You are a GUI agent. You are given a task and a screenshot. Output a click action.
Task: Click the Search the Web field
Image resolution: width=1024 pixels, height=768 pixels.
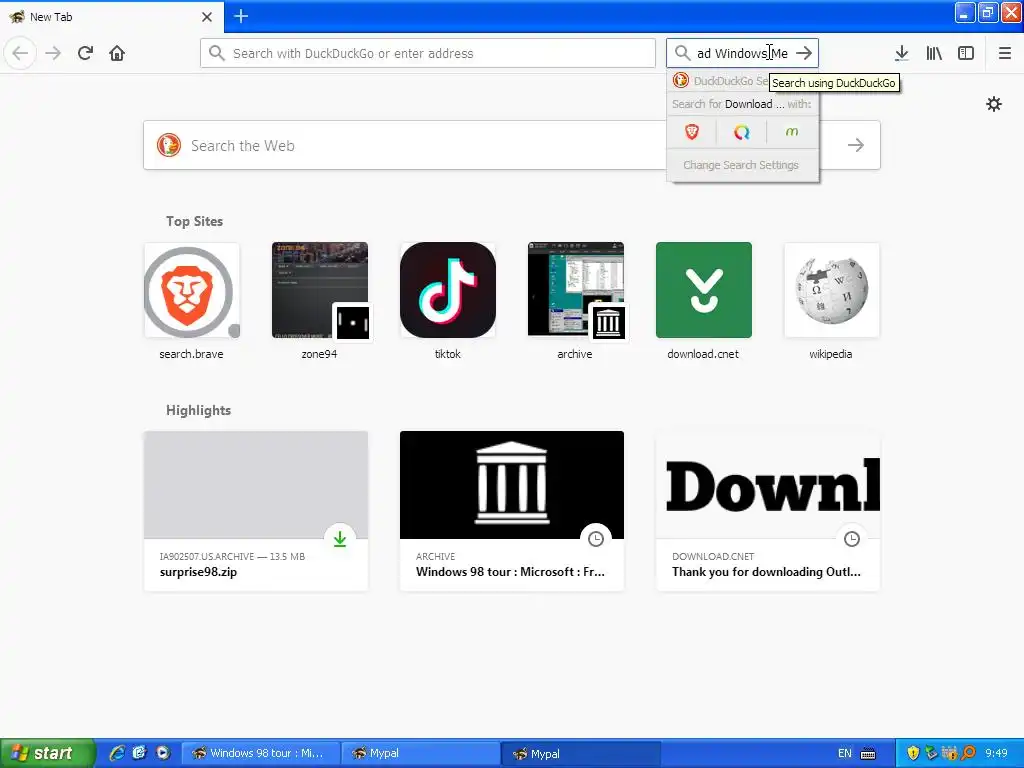[512, 145]
